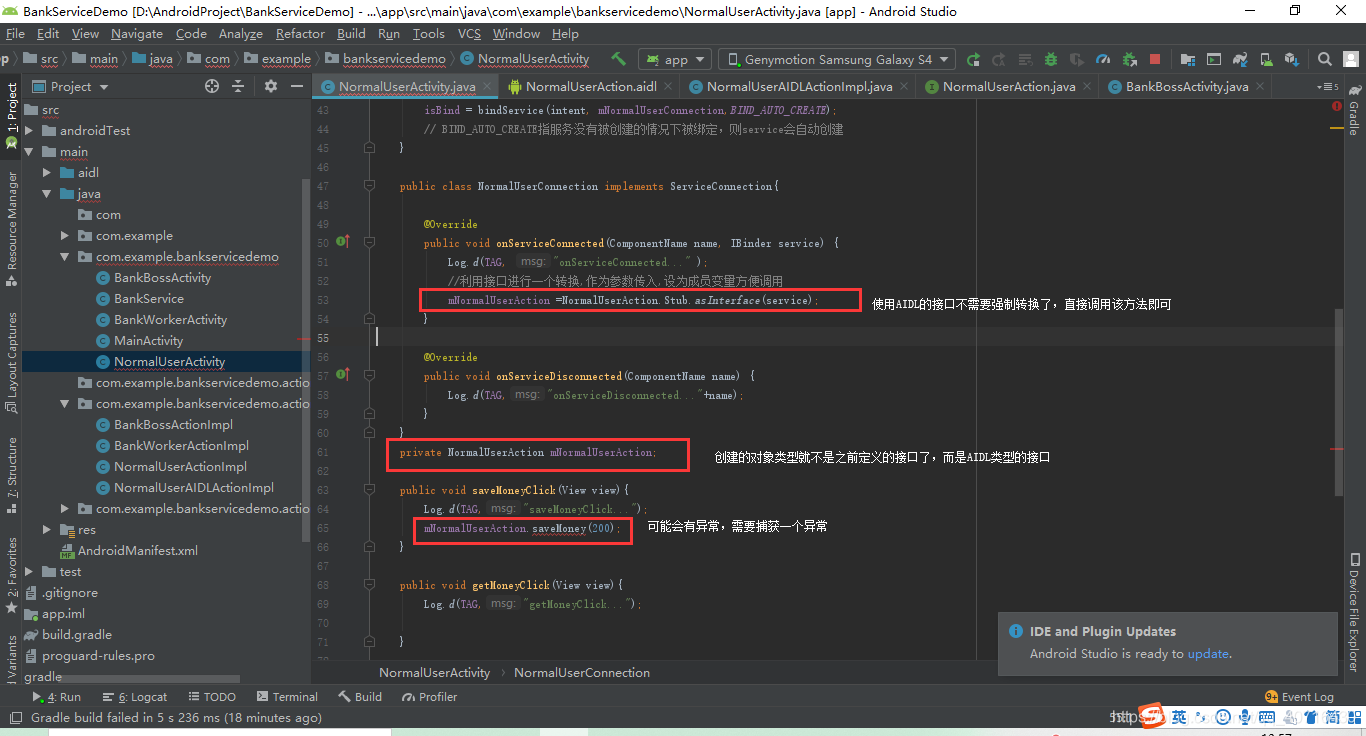Toggle the Logcat tool window
This screenshot has height=736, width=1366.
pyautogui.click(x=136, y=697)
